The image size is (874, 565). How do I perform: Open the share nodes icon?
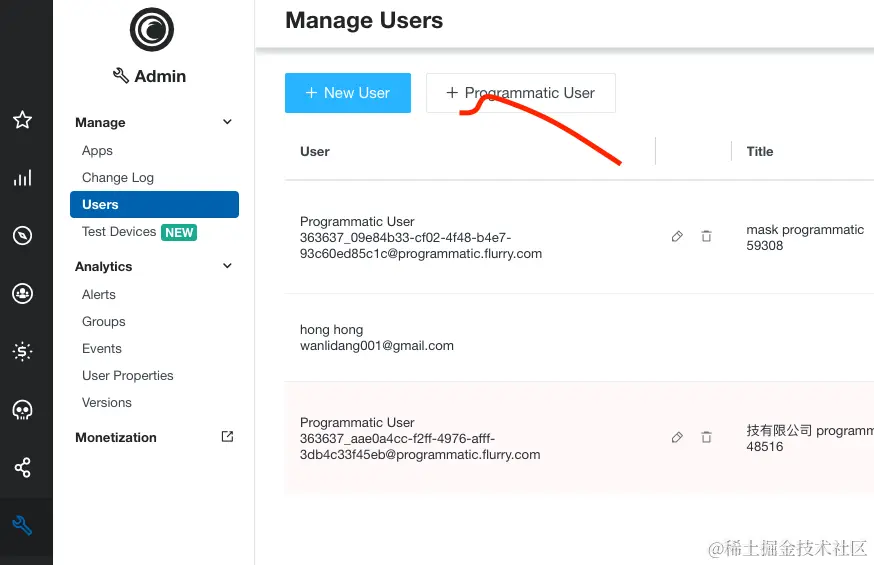(x=22, y=467)
